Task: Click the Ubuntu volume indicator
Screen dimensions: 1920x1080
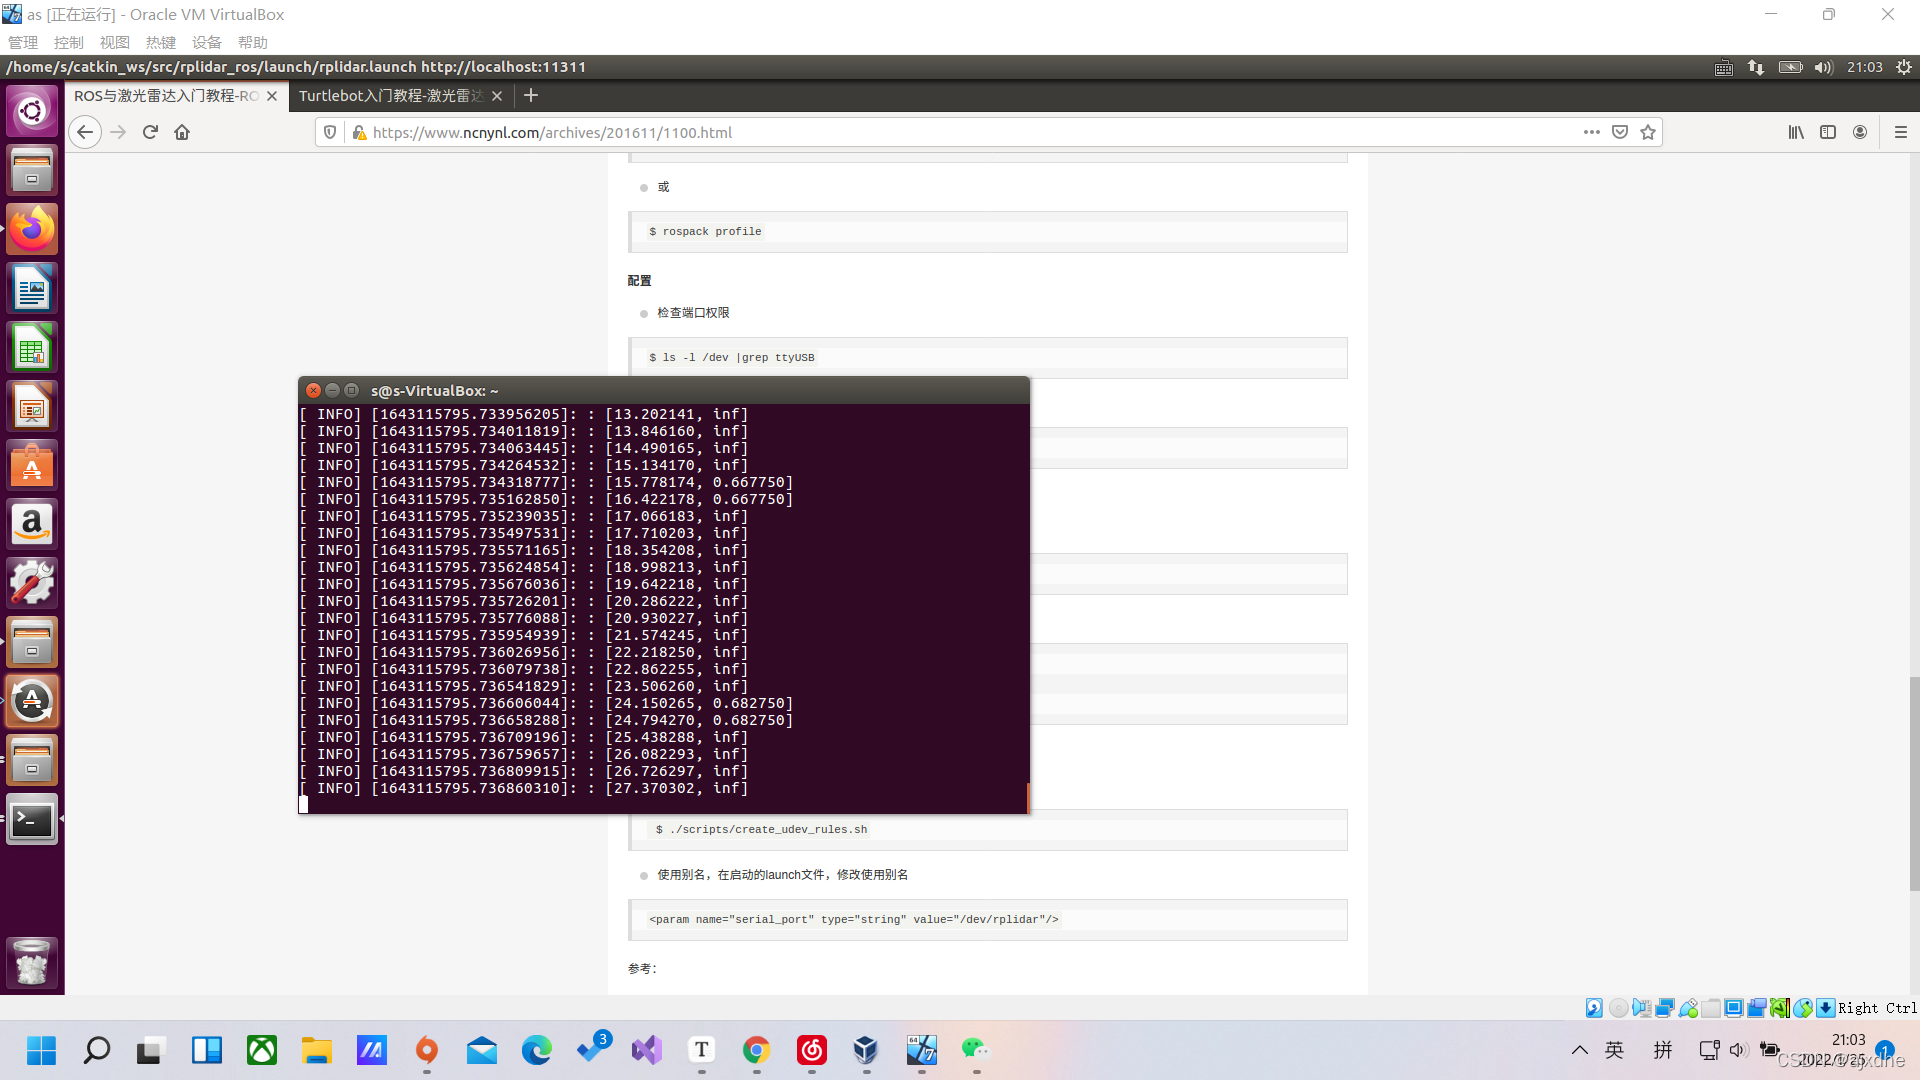Action: pos(1823,67)
